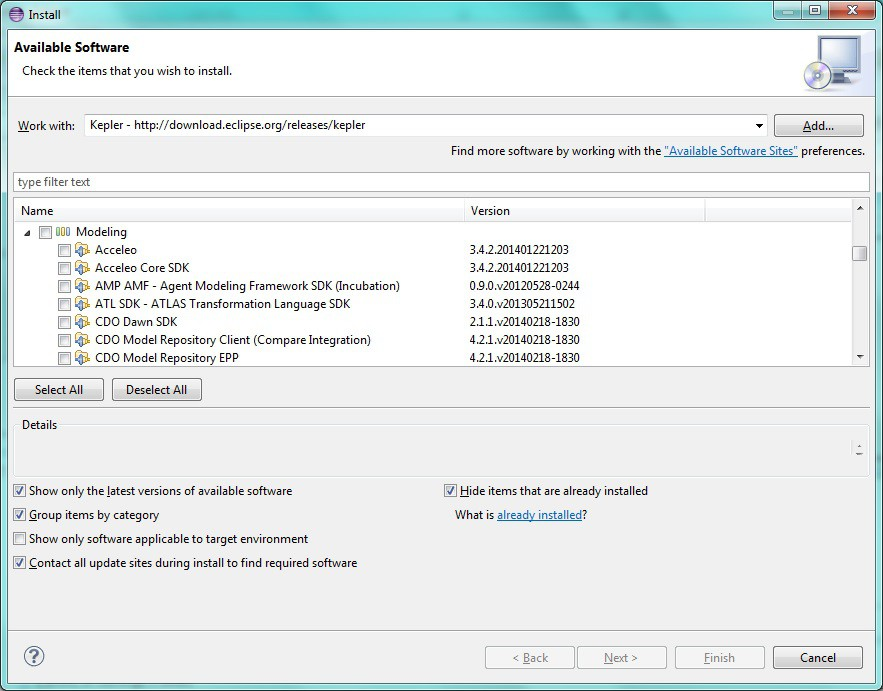This screenshot has height=691, width=883.
Task: Click the Acceleo feature icon
Action: pos(82,249)
